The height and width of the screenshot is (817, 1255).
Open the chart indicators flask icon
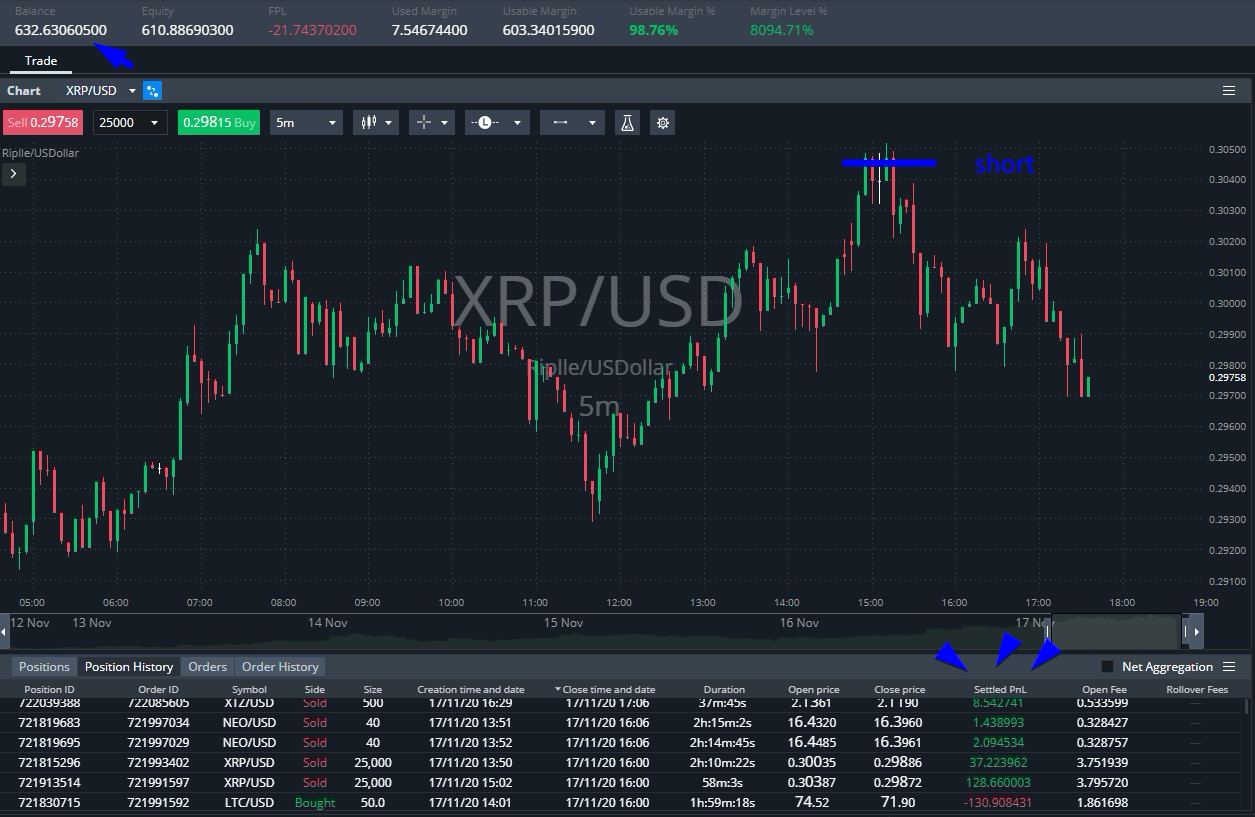click(627, 123)
